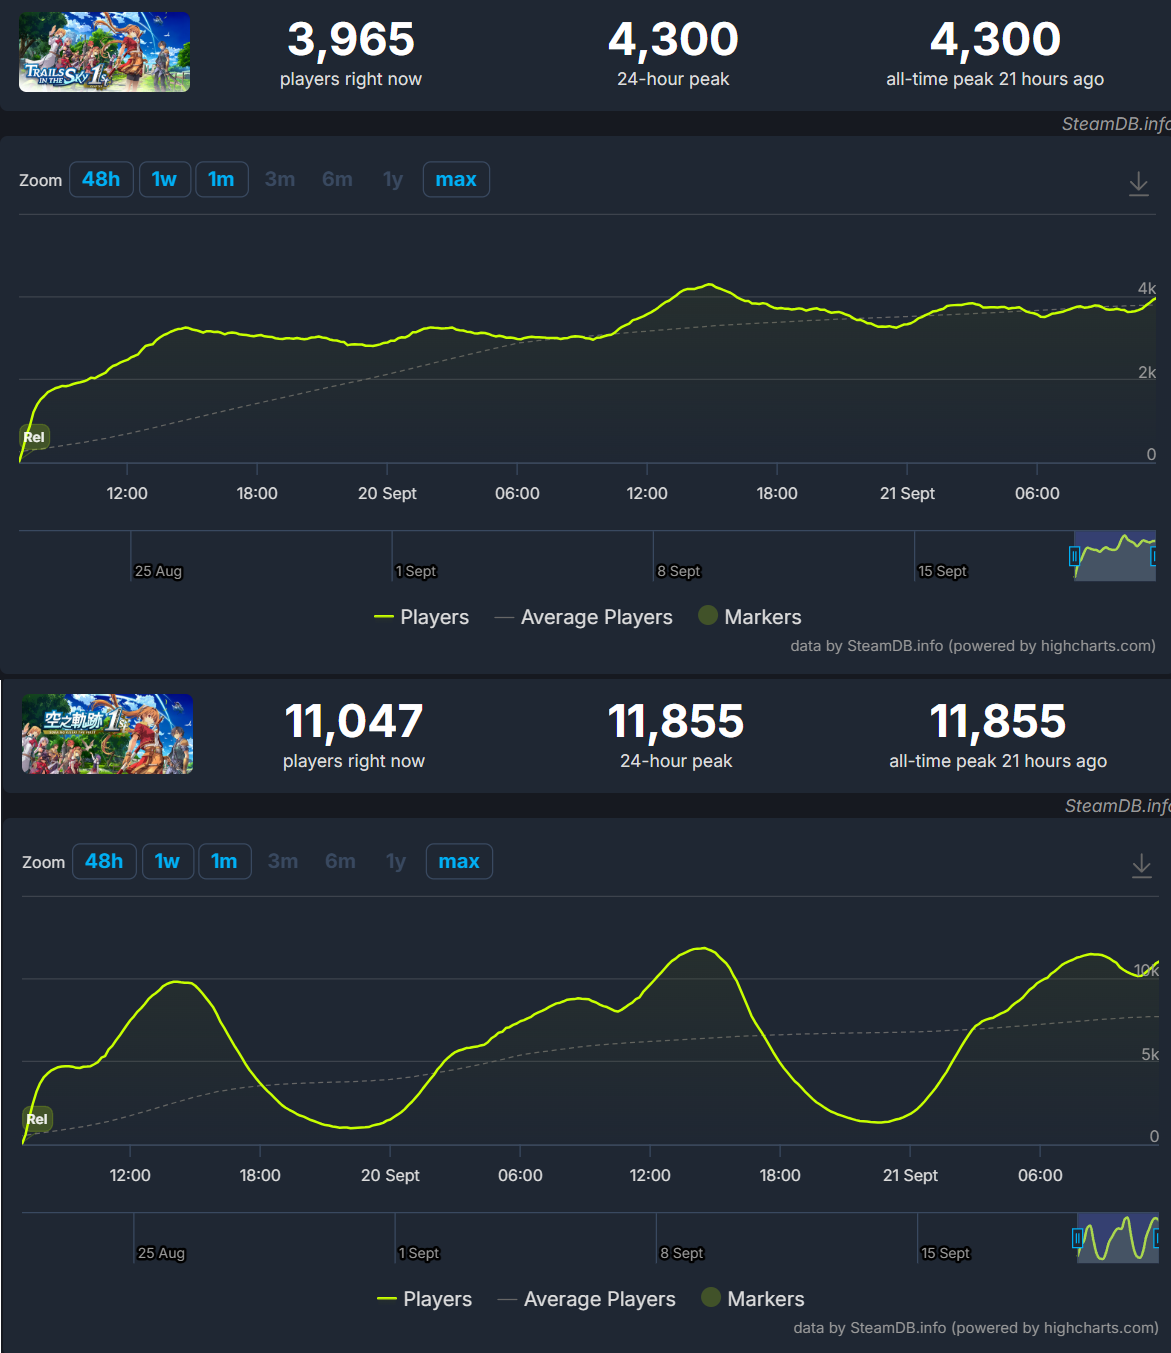Toggle Players series in the top chart legend
This screenshot has width=1171, height=1353.
[x=421, y=617]
